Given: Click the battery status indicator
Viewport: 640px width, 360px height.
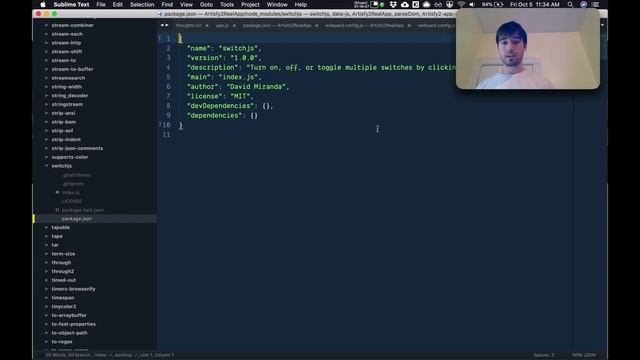Looking at the screenshot, I should click(492, 4).
